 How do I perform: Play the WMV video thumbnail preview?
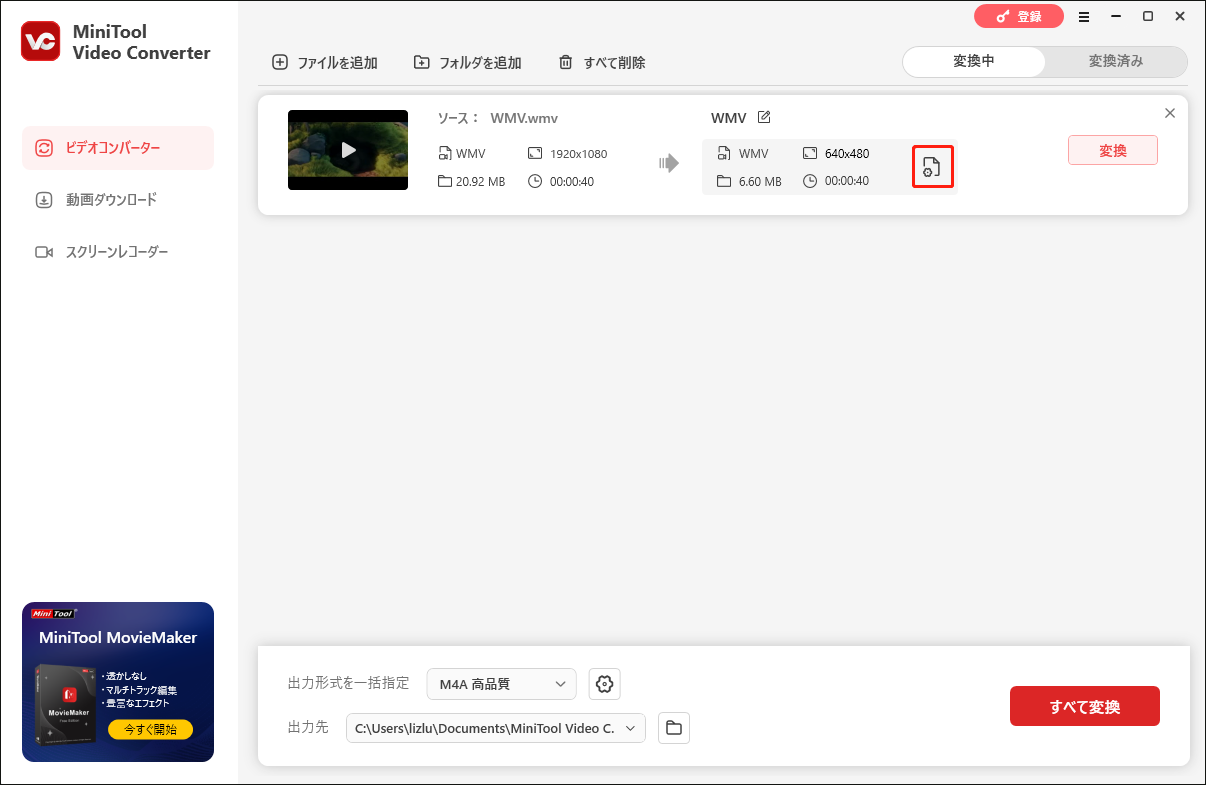348,150
